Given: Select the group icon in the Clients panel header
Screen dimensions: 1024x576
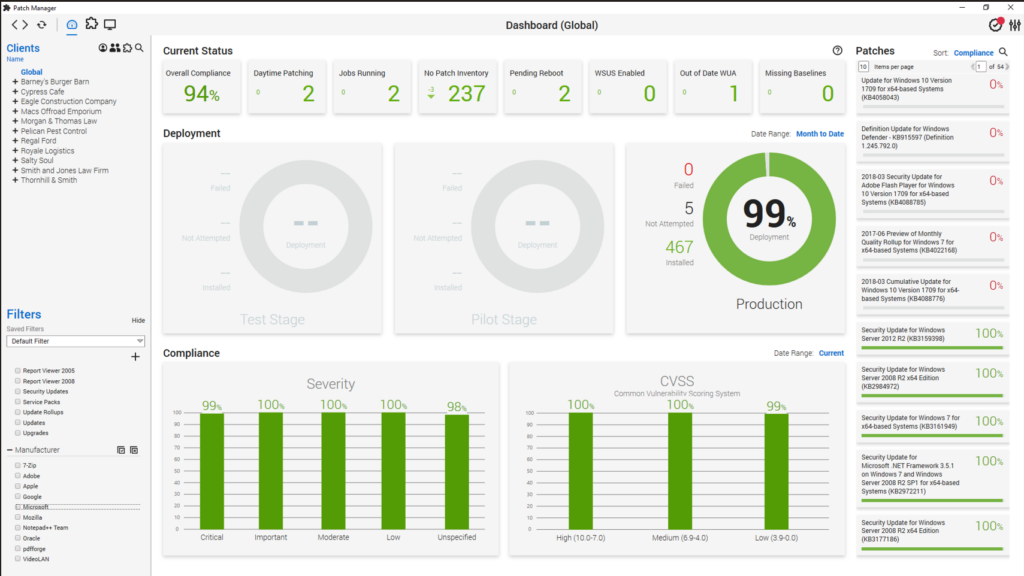Looking at the screenshot, I should [x=114, y=47].
